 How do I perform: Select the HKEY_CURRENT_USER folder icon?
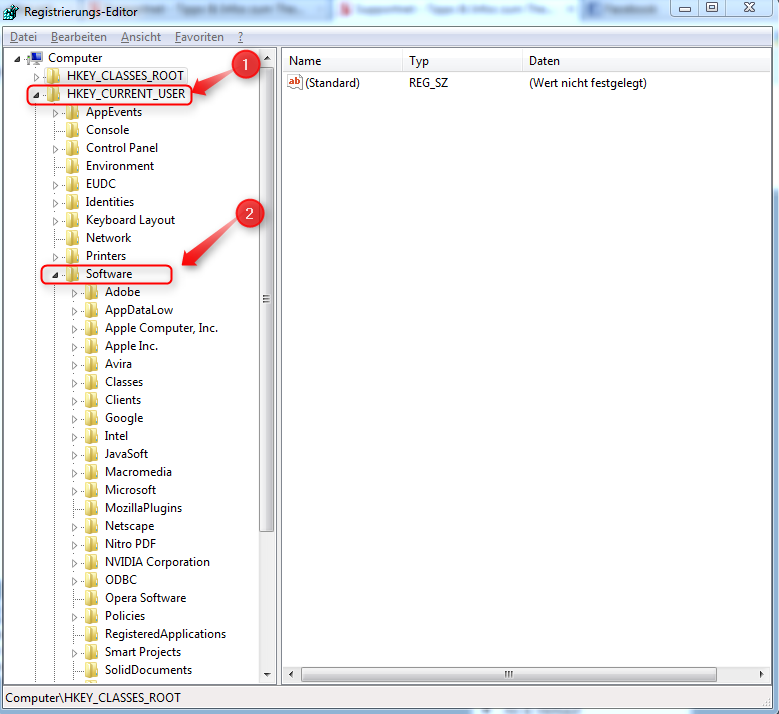pyautogui.click(x=53, y=94)
